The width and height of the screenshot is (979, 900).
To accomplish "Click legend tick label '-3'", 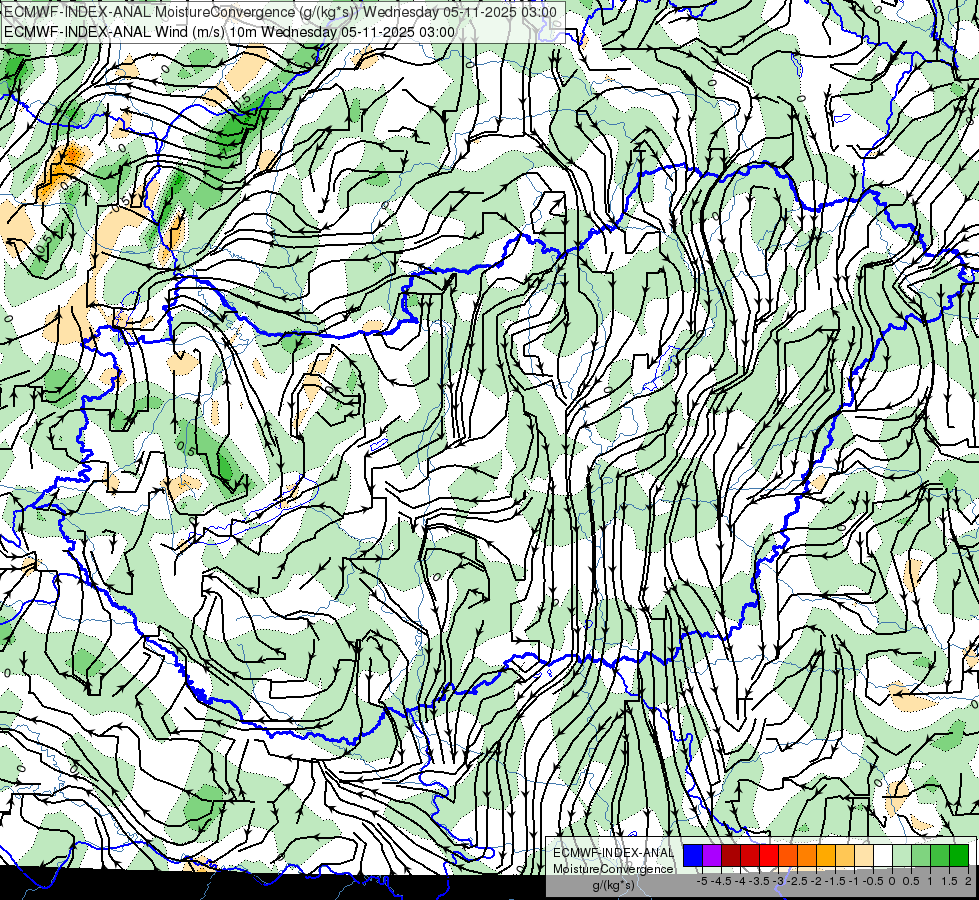I will point(778,881).
